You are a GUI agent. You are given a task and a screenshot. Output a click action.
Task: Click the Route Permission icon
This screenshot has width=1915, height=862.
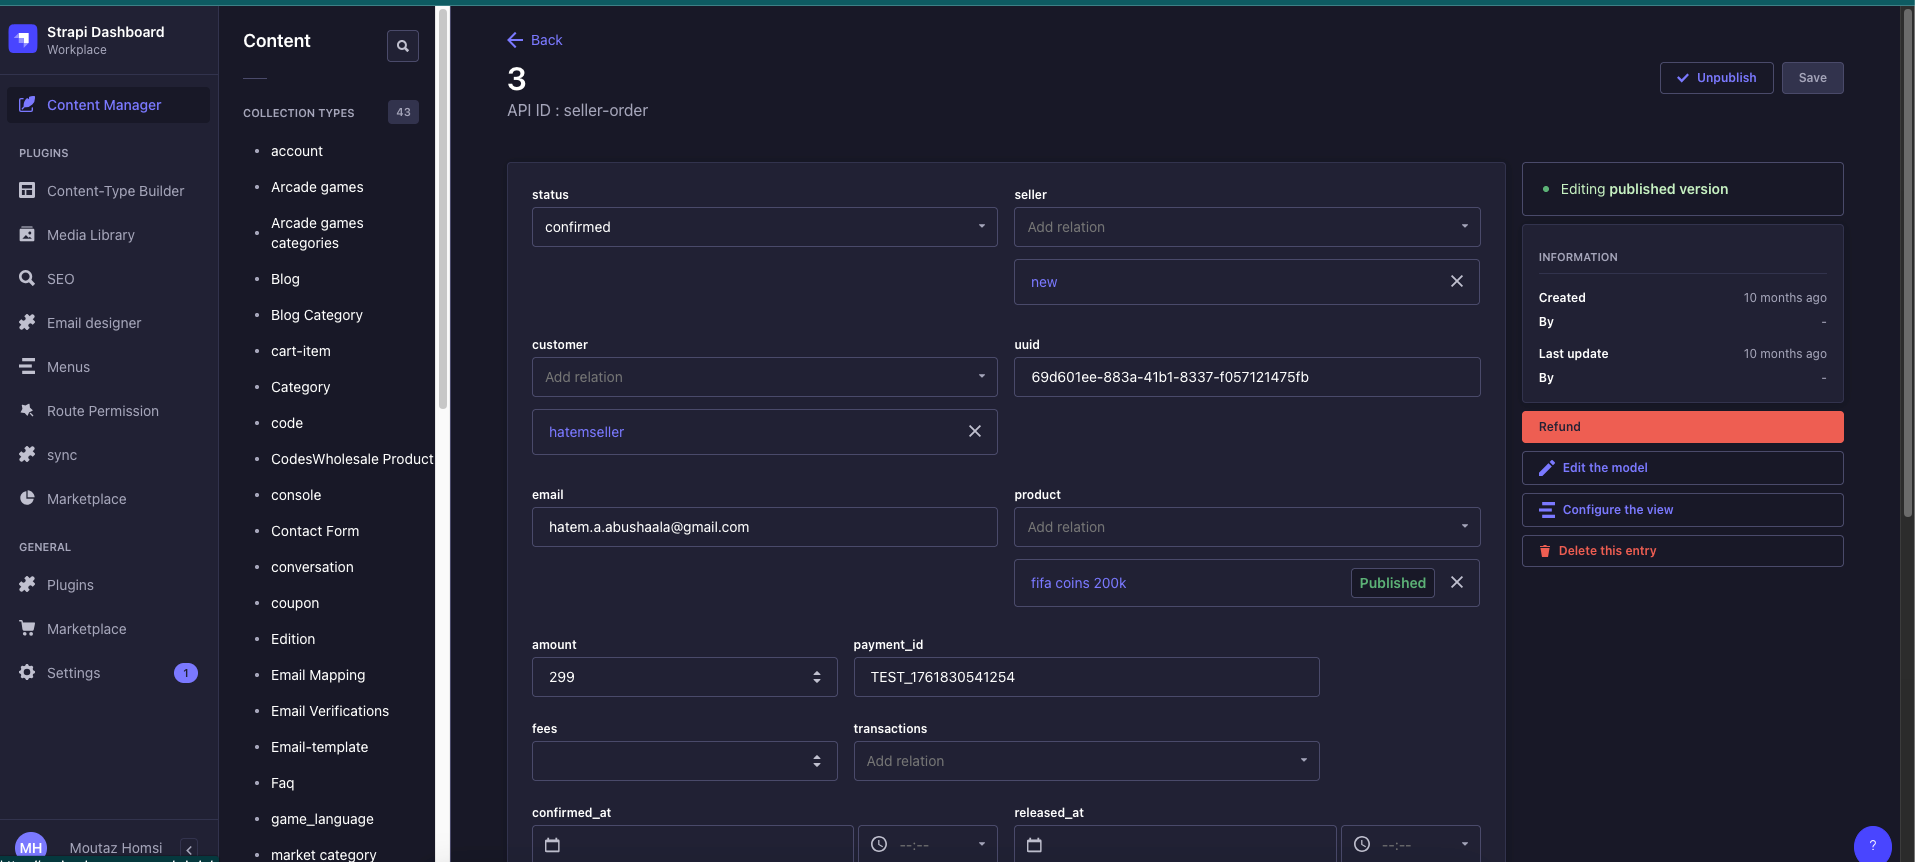pyautogui.click(x=27, y=410)
